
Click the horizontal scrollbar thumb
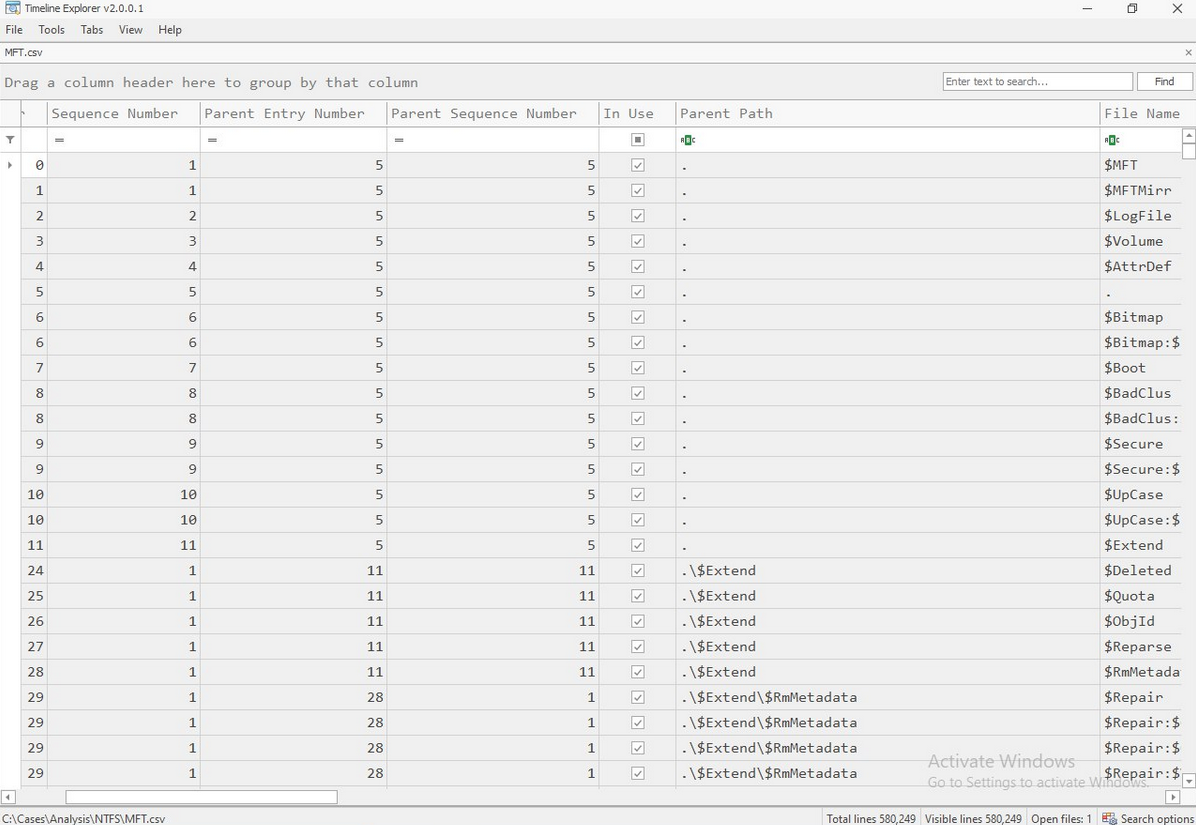click(x=201, y=797)
